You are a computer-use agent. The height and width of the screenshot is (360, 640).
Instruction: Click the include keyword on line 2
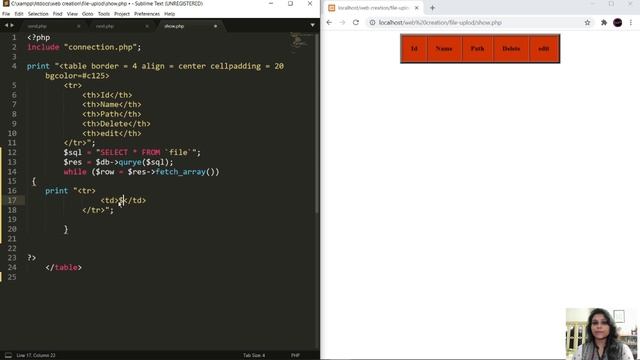coord(43,47)
